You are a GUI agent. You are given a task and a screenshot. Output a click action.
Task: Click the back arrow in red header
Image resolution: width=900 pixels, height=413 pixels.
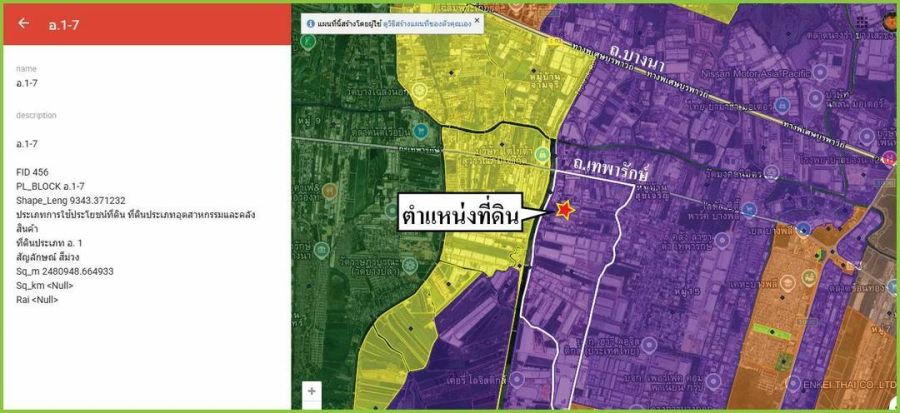(x=23, y=23)
